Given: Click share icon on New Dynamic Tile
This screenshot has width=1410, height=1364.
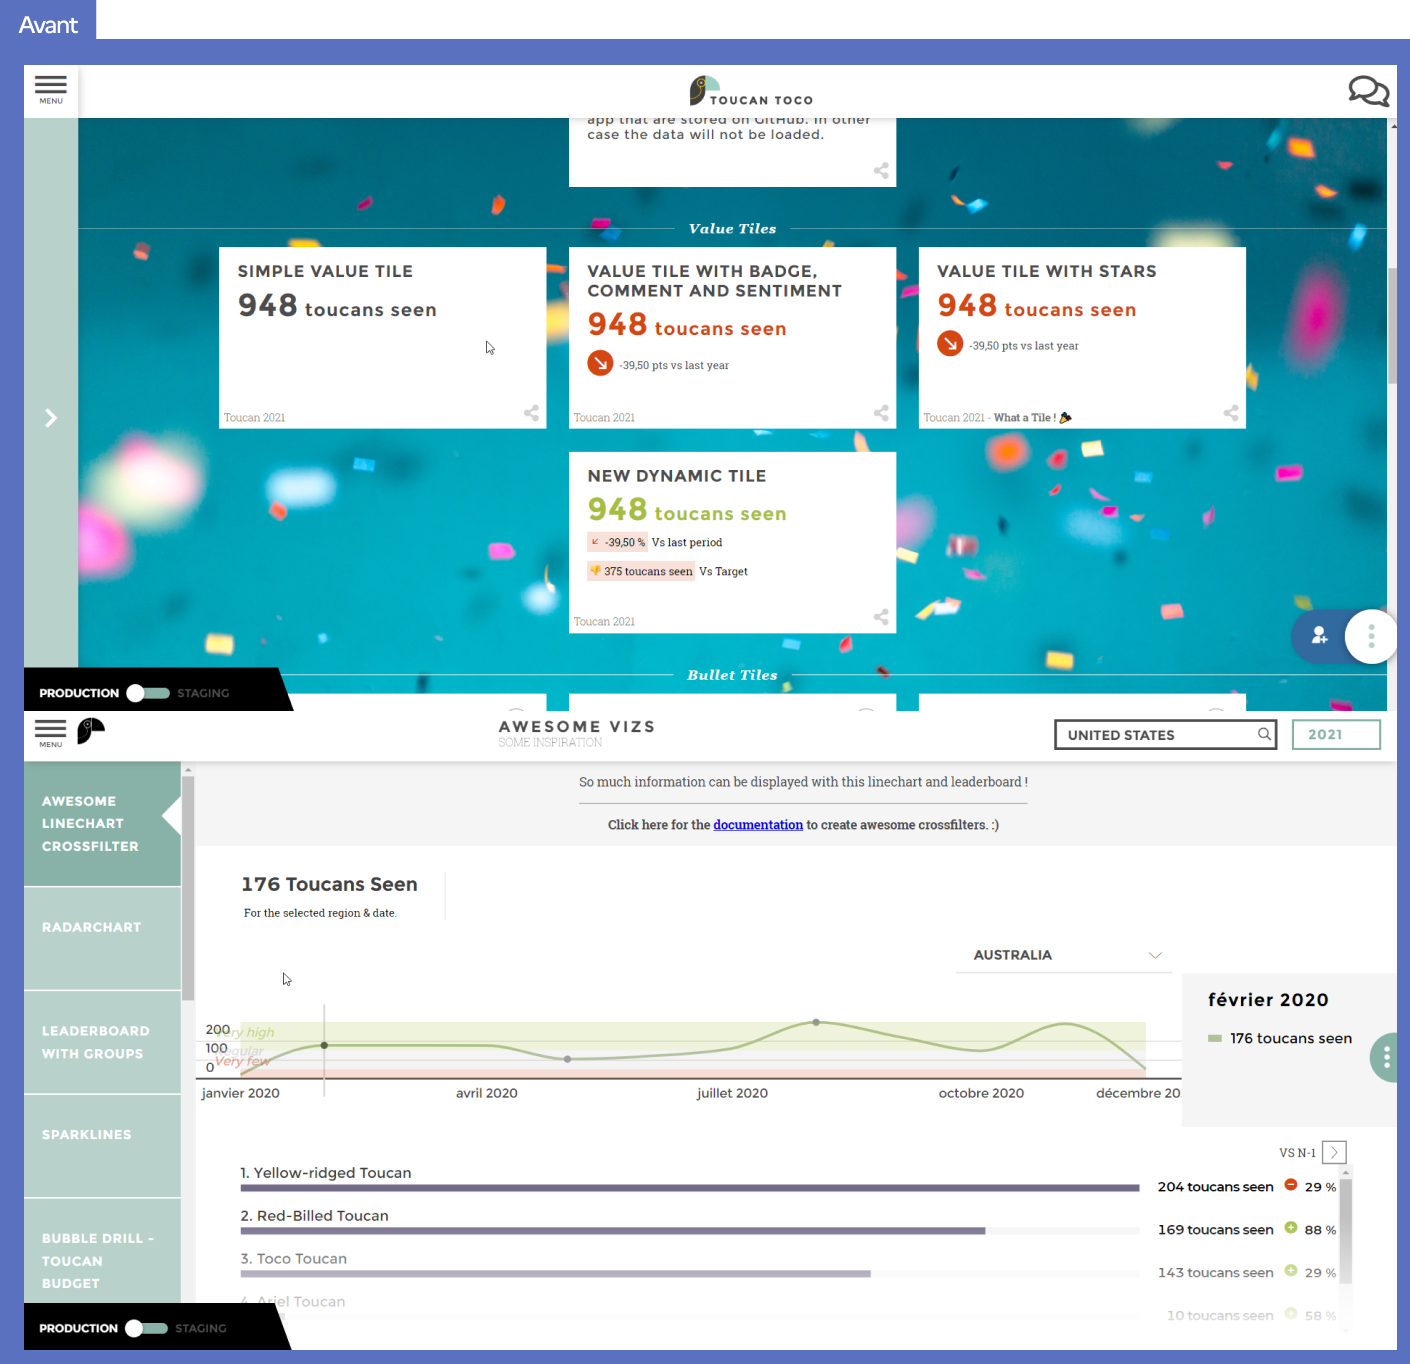Looking at the screenshot, I should pos(881,617).
